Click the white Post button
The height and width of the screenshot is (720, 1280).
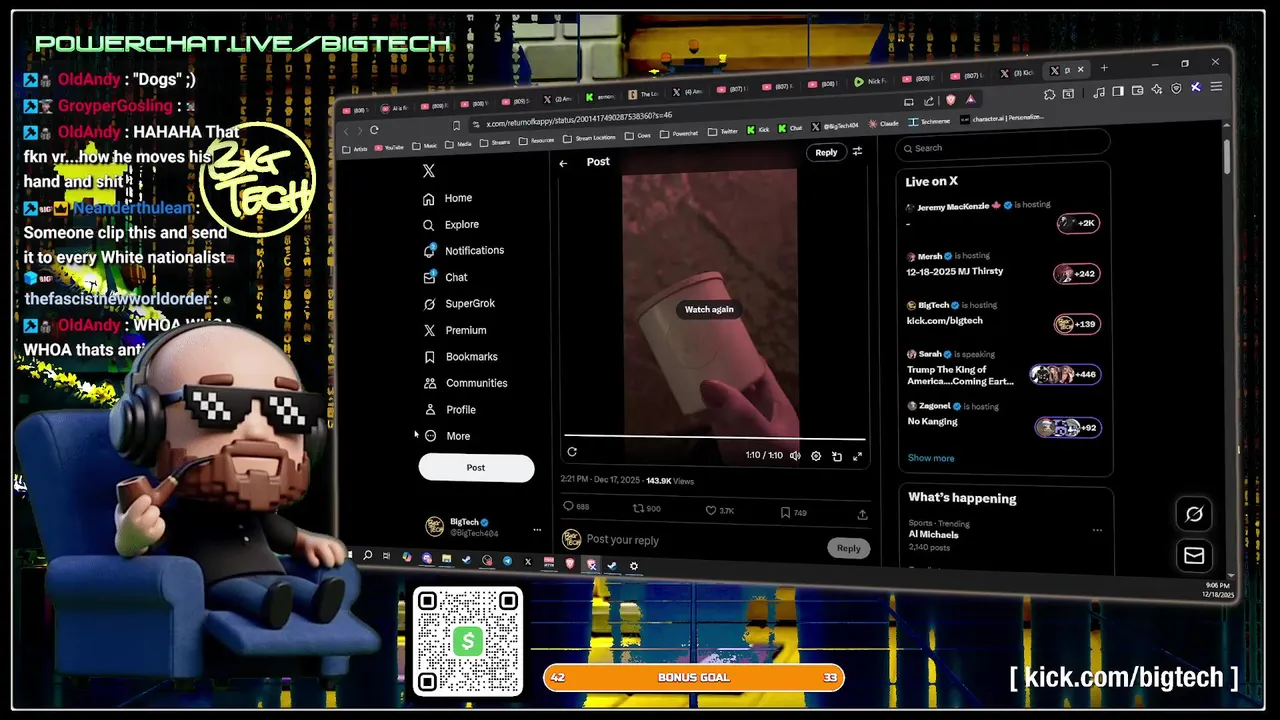point(476,467)
